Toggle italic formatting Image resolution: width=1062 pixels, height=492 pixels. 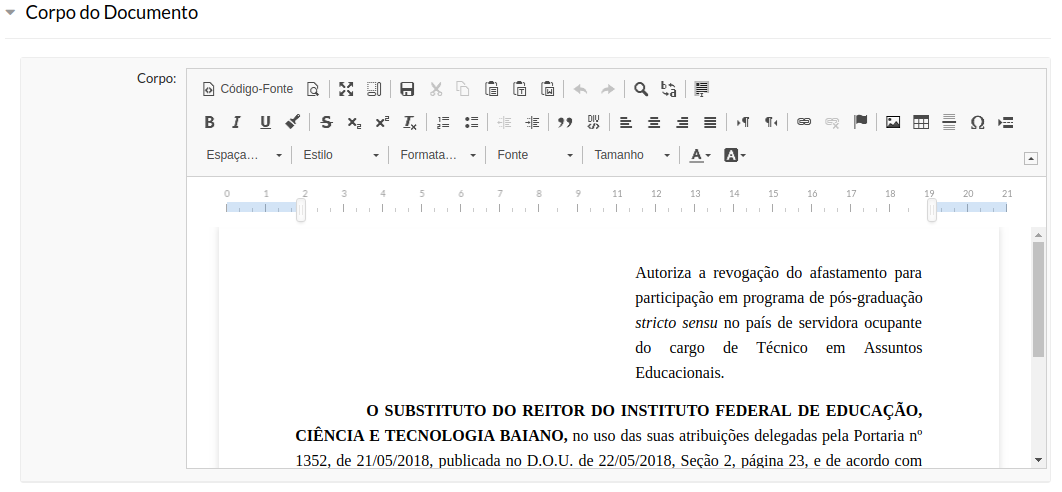pyautogui.click(x=237, y=122)
